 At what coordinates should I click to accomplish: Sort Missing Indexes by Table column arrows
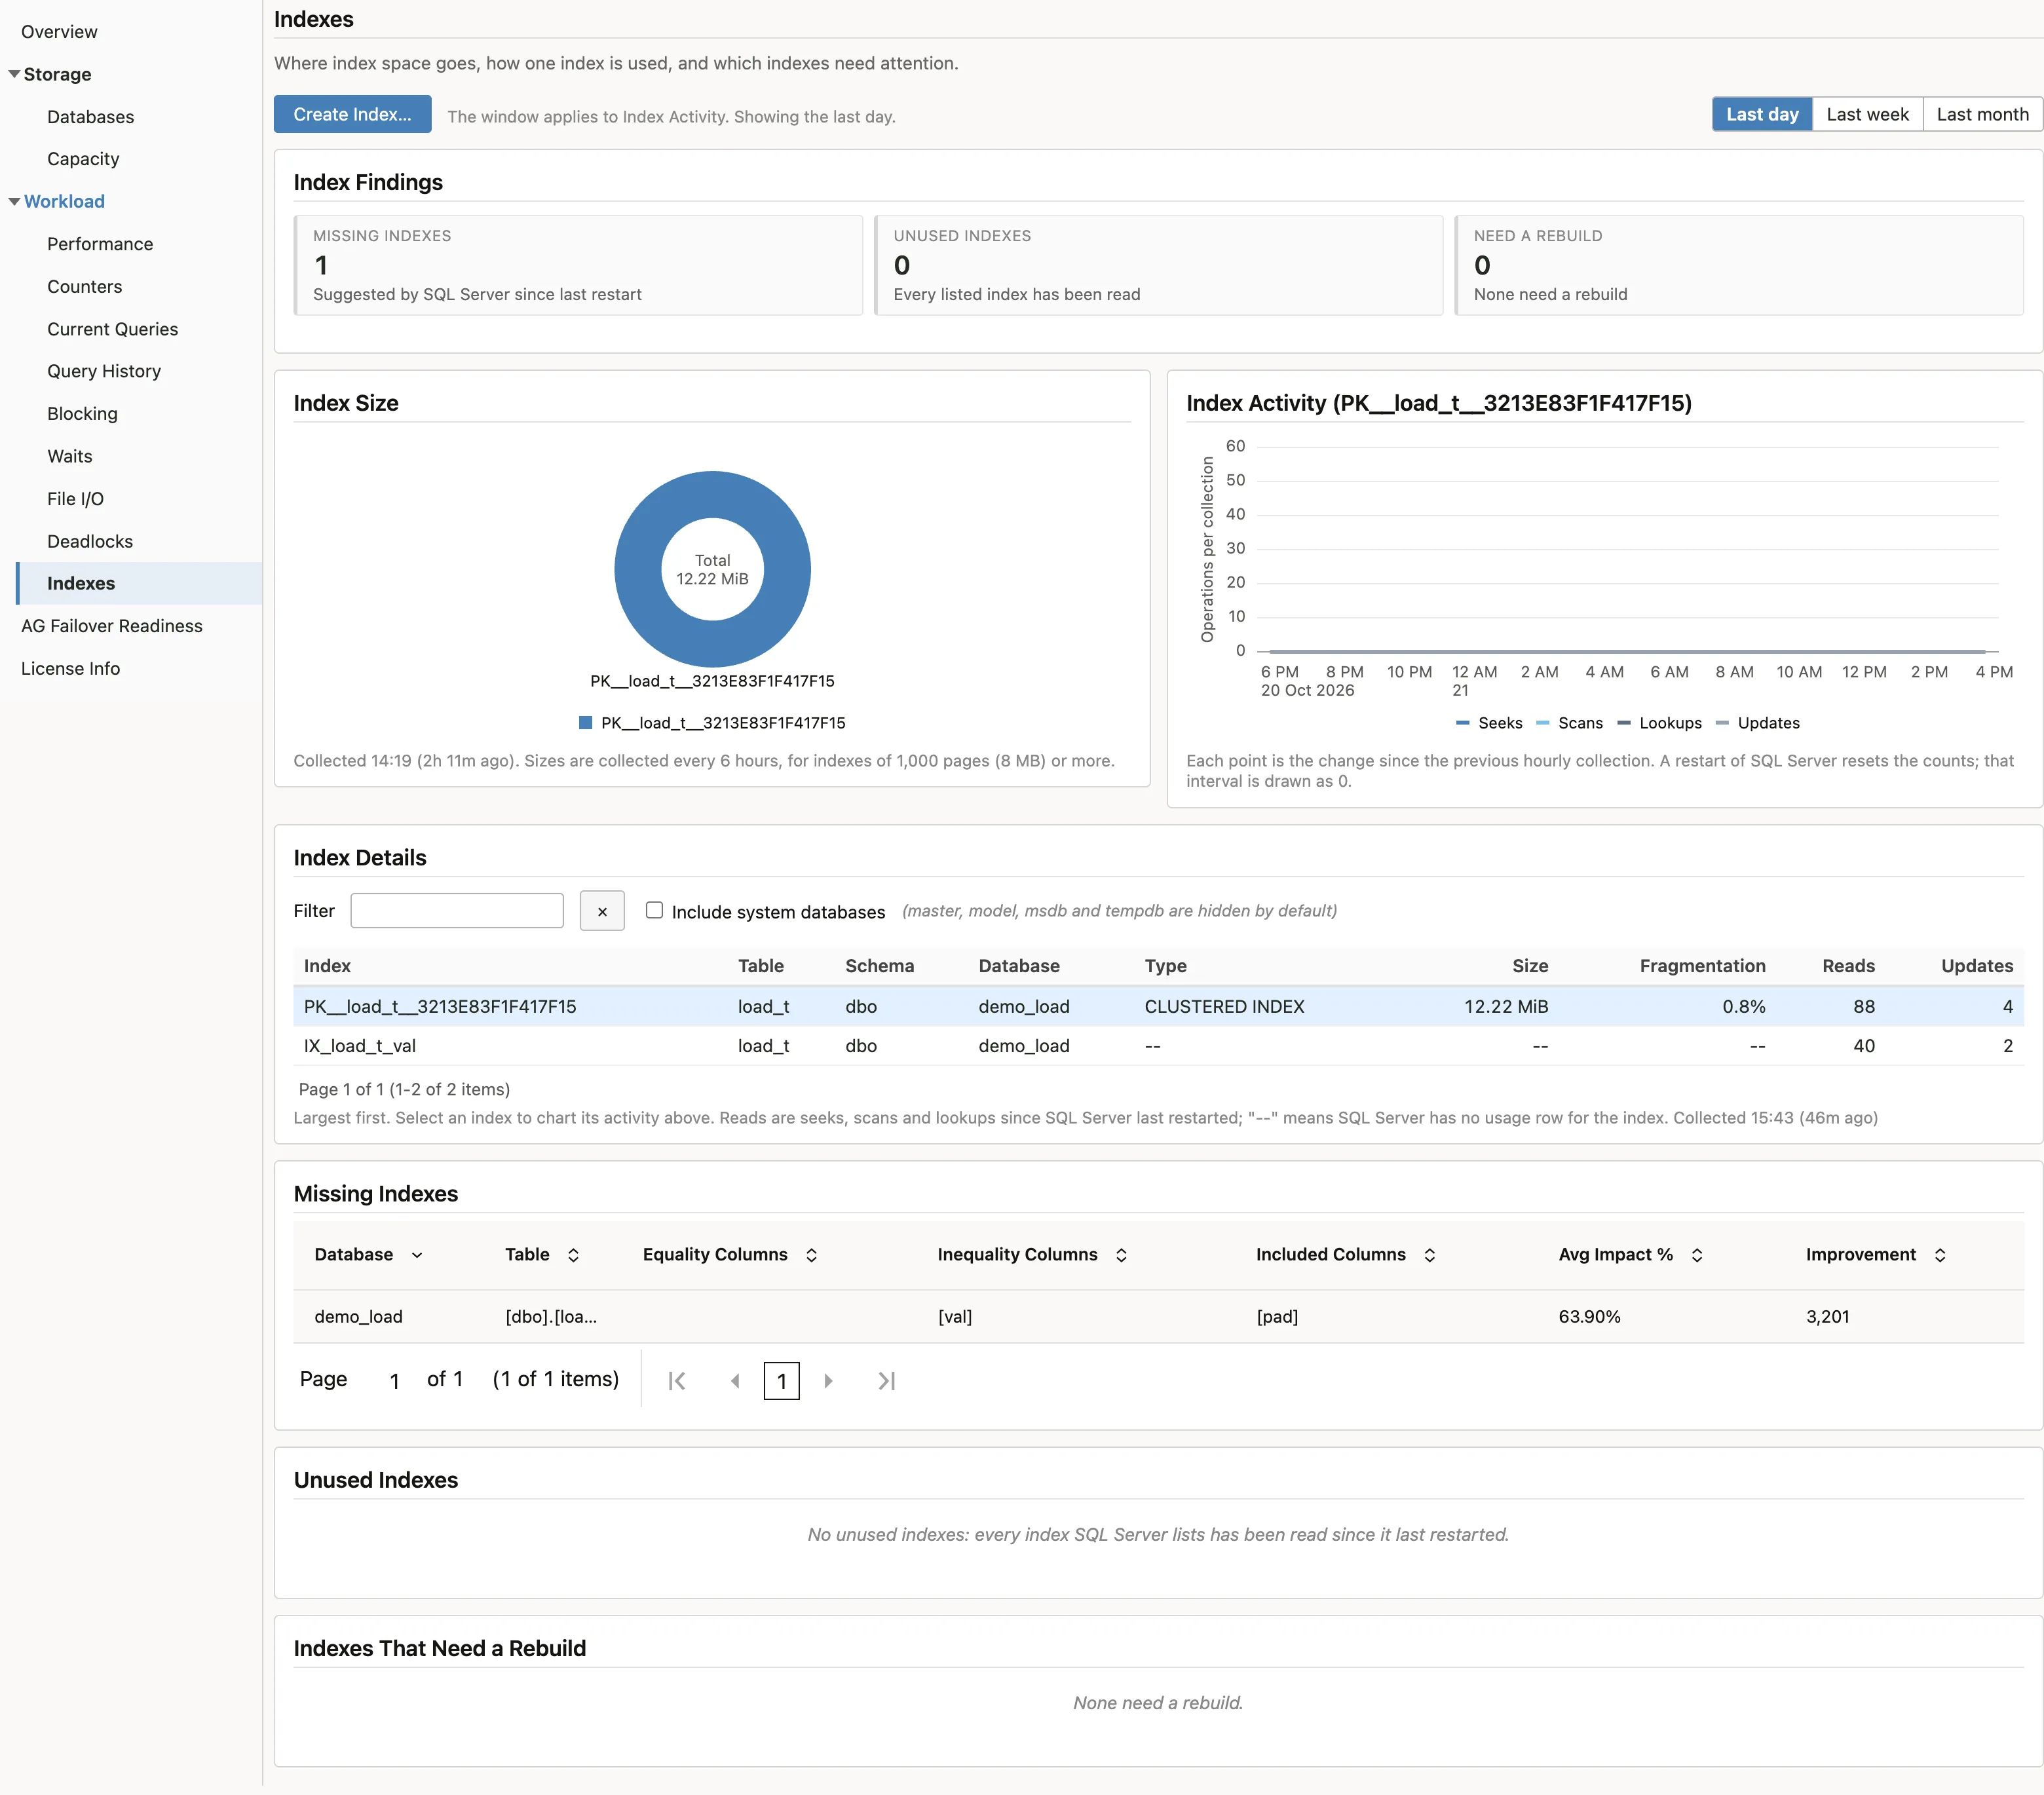tap(573, 1255)
